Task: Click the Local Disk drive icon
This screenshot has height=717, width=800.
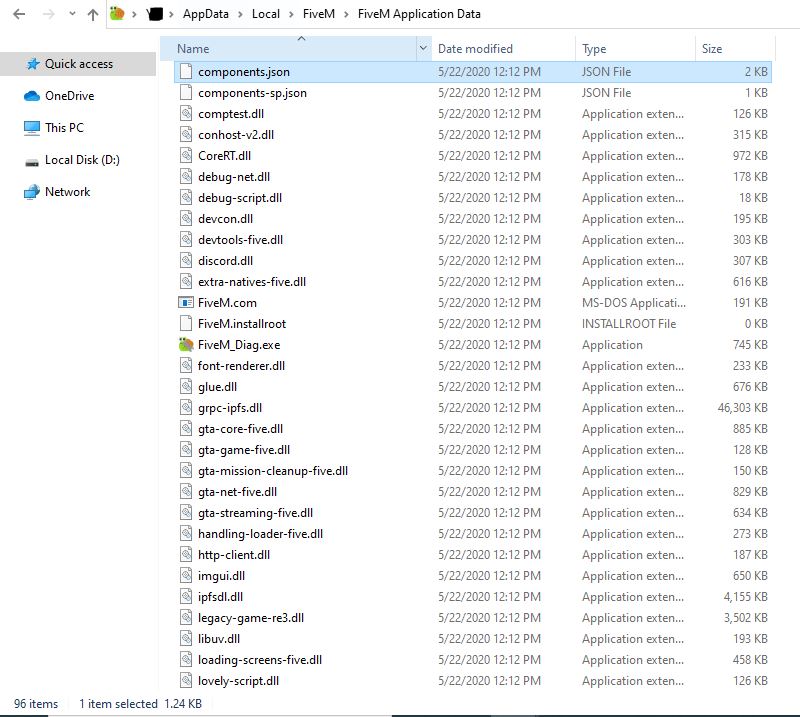Action: (x=32, y=162)
